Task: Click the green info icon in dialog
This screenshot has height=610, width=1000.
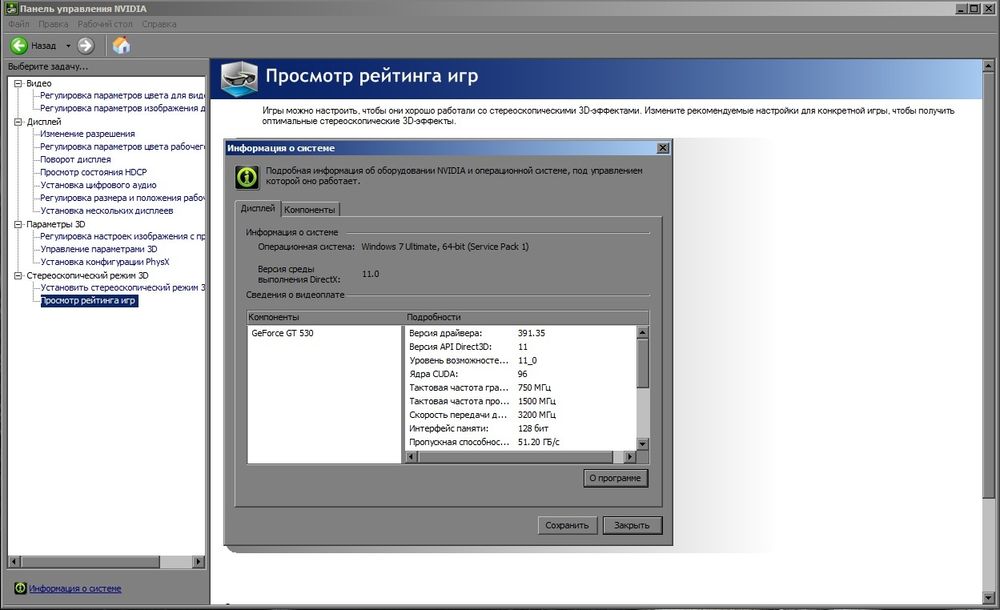Action: coord(247,177)
